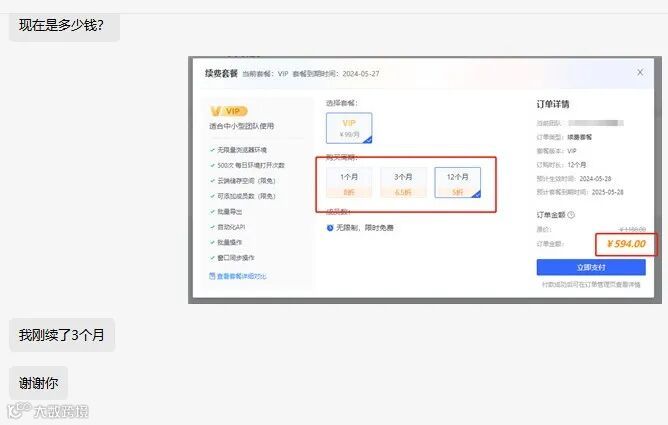Click the help icon beside 订单金额
Screen dimensions: 668x425
pos(571,215)
